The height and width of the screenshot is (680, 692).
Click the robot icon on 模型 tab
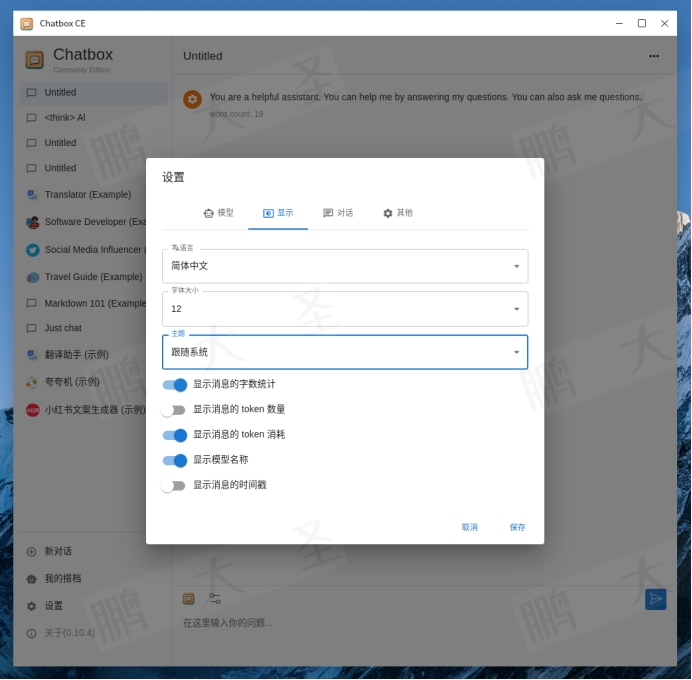pos(208,214)
